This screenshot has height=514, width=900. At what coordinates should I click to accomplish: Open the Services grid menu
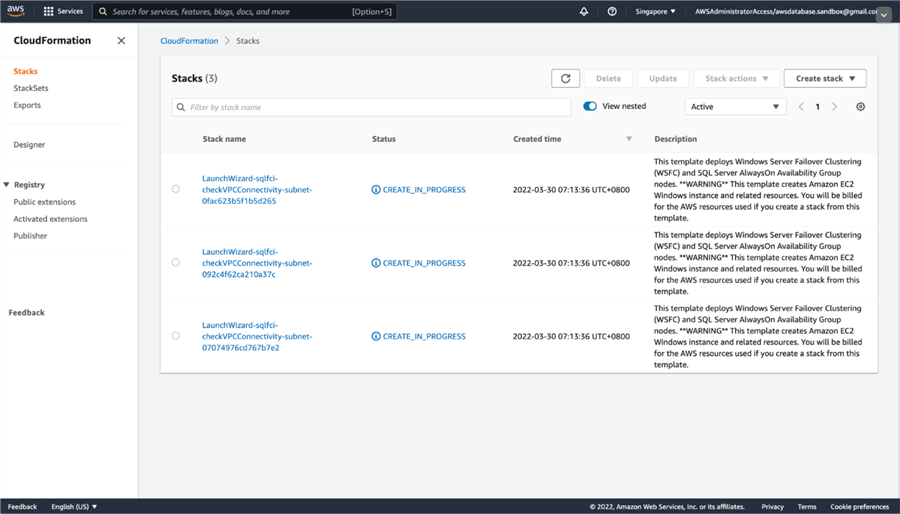click(x=63, y=11)
